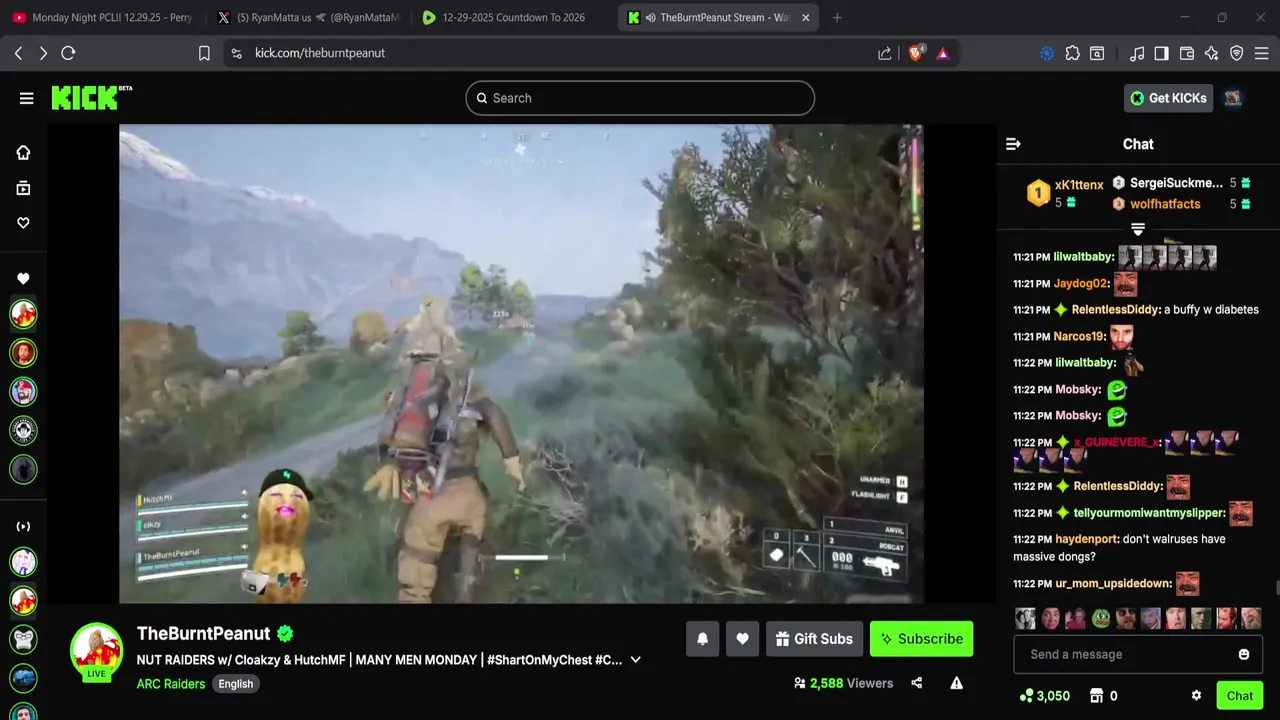The image size is (1280, 720).
Task: Click username ur_mom_upsidedown in chat
Action: [1113, 583]
